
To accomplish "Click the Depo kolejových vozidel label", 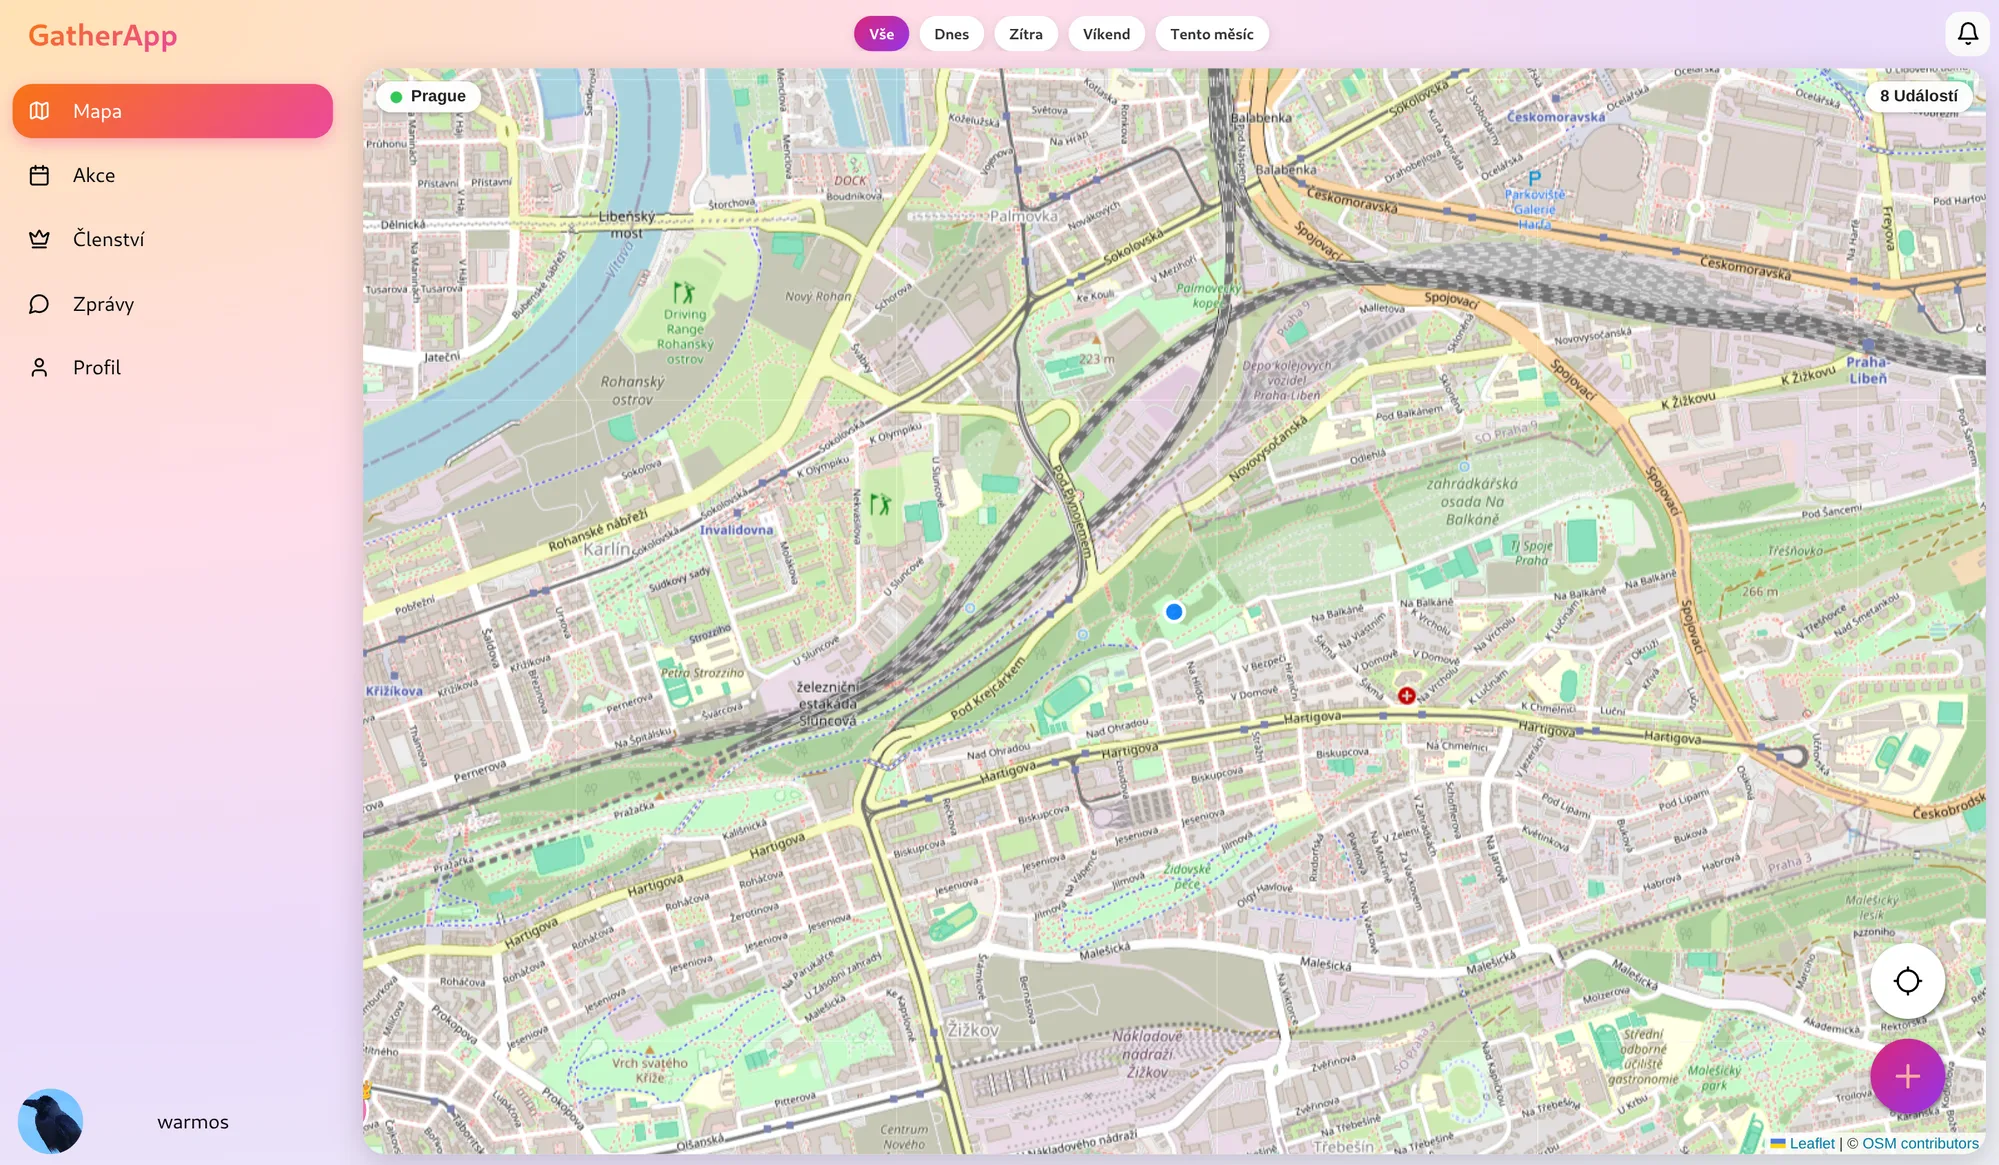I will tap(1286, 380).
